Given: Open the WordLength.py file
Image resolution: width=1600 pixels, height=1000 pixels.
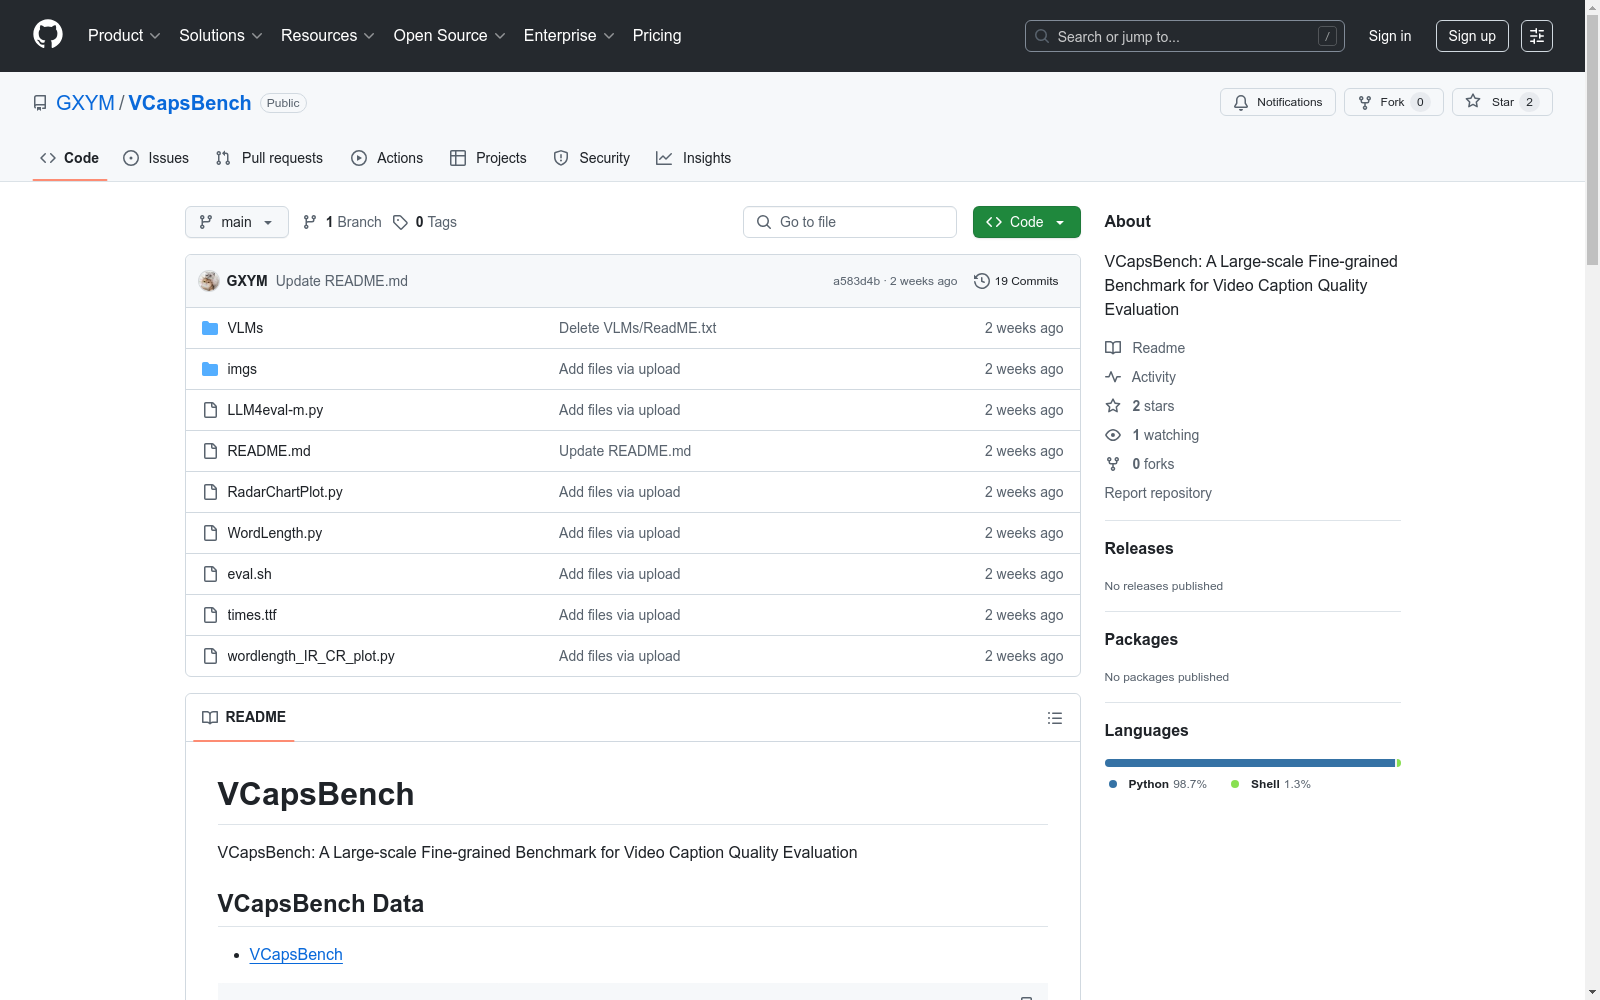Looking at the screenshot, I should click(275, 533).
